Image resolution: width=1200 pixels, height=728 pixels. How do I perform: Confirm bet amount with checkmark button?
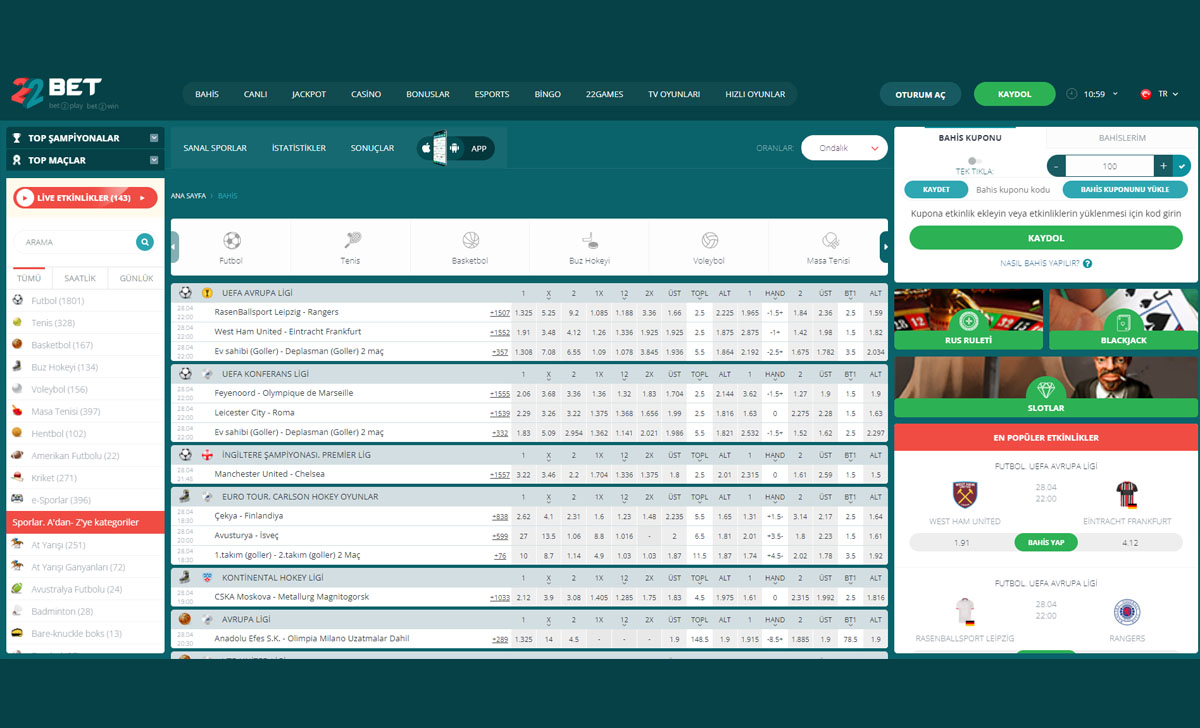coord(1182,166)
